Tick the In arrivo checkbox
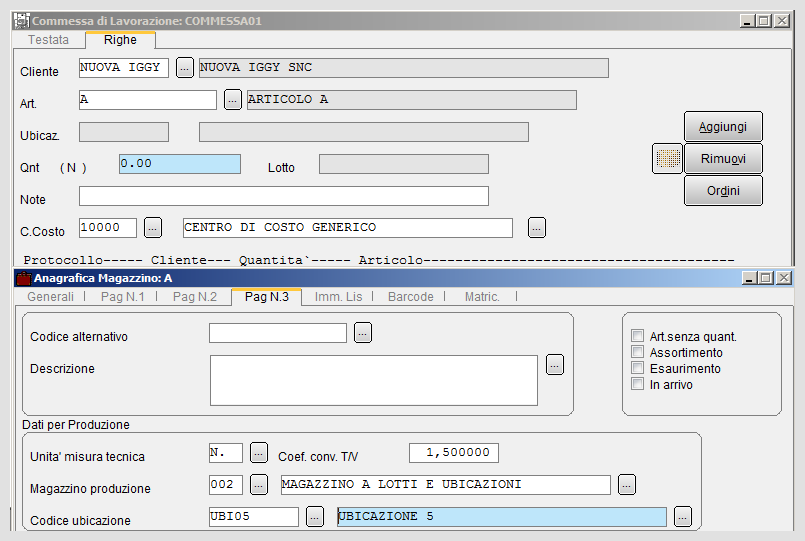Viewport: 805px width, 541px height. [x=637, y=383]
